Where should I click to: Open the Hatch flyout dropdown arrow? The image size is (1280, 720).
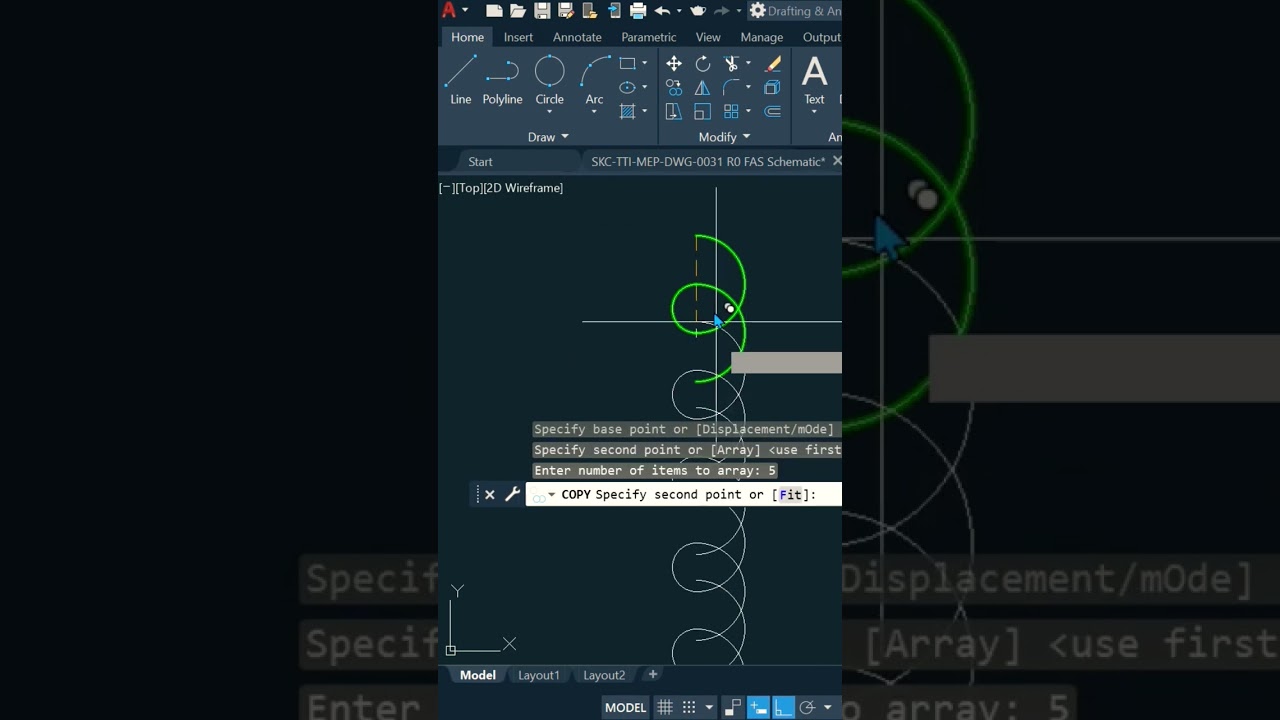coord(644,111)
